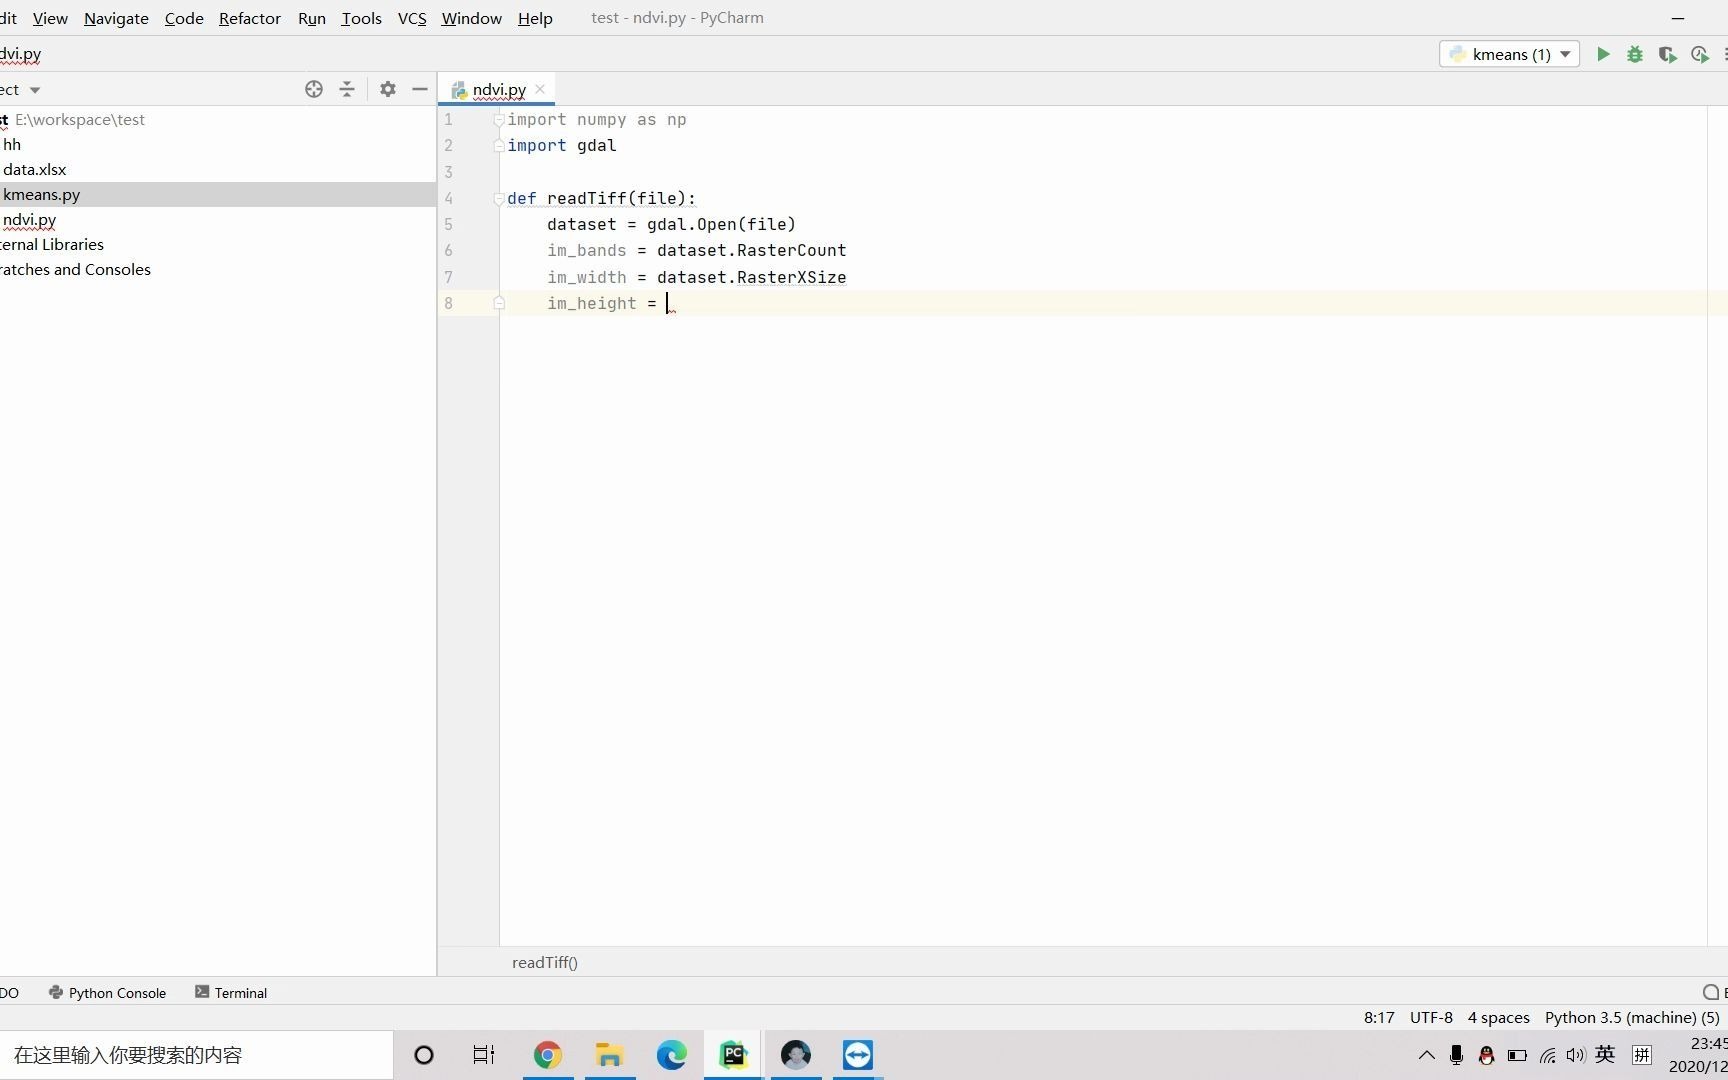Screen dimensions: 1728x1080
Task: Switch to the ndvi.py editor tab
Action: 497,89
